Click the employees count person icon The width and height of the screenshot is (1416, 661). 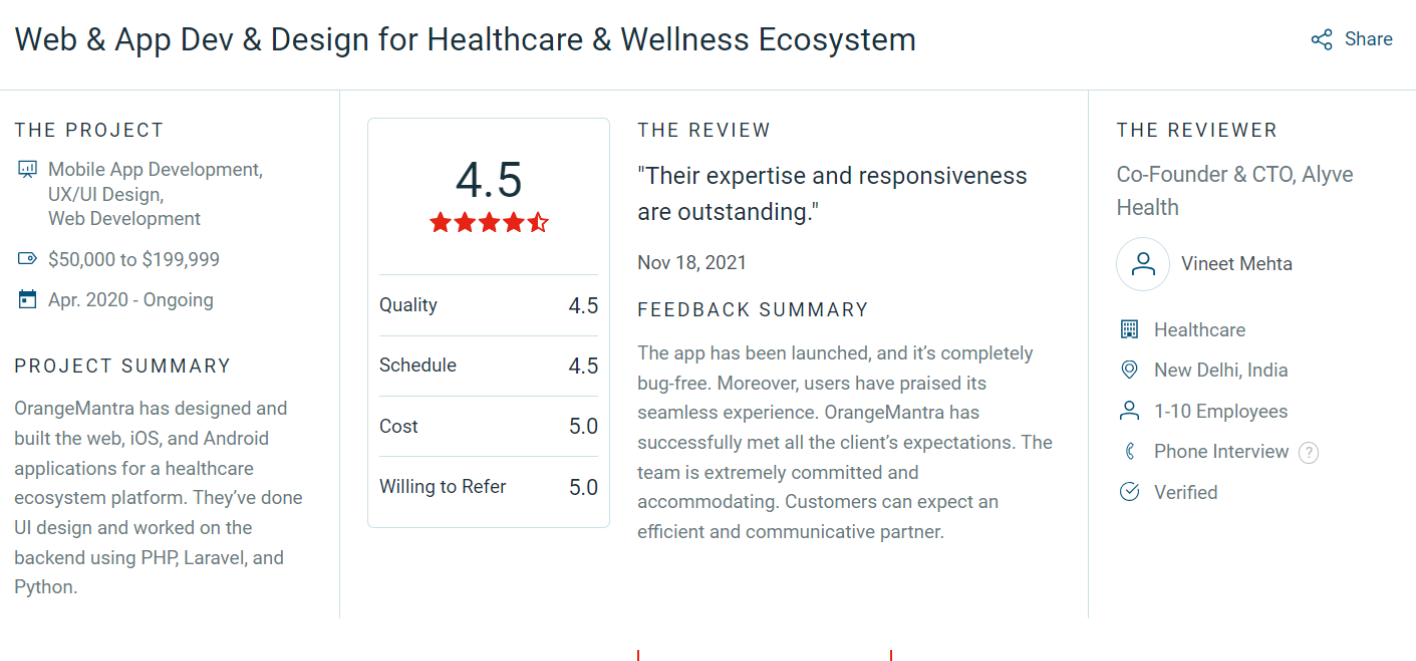pos(1130,411)
